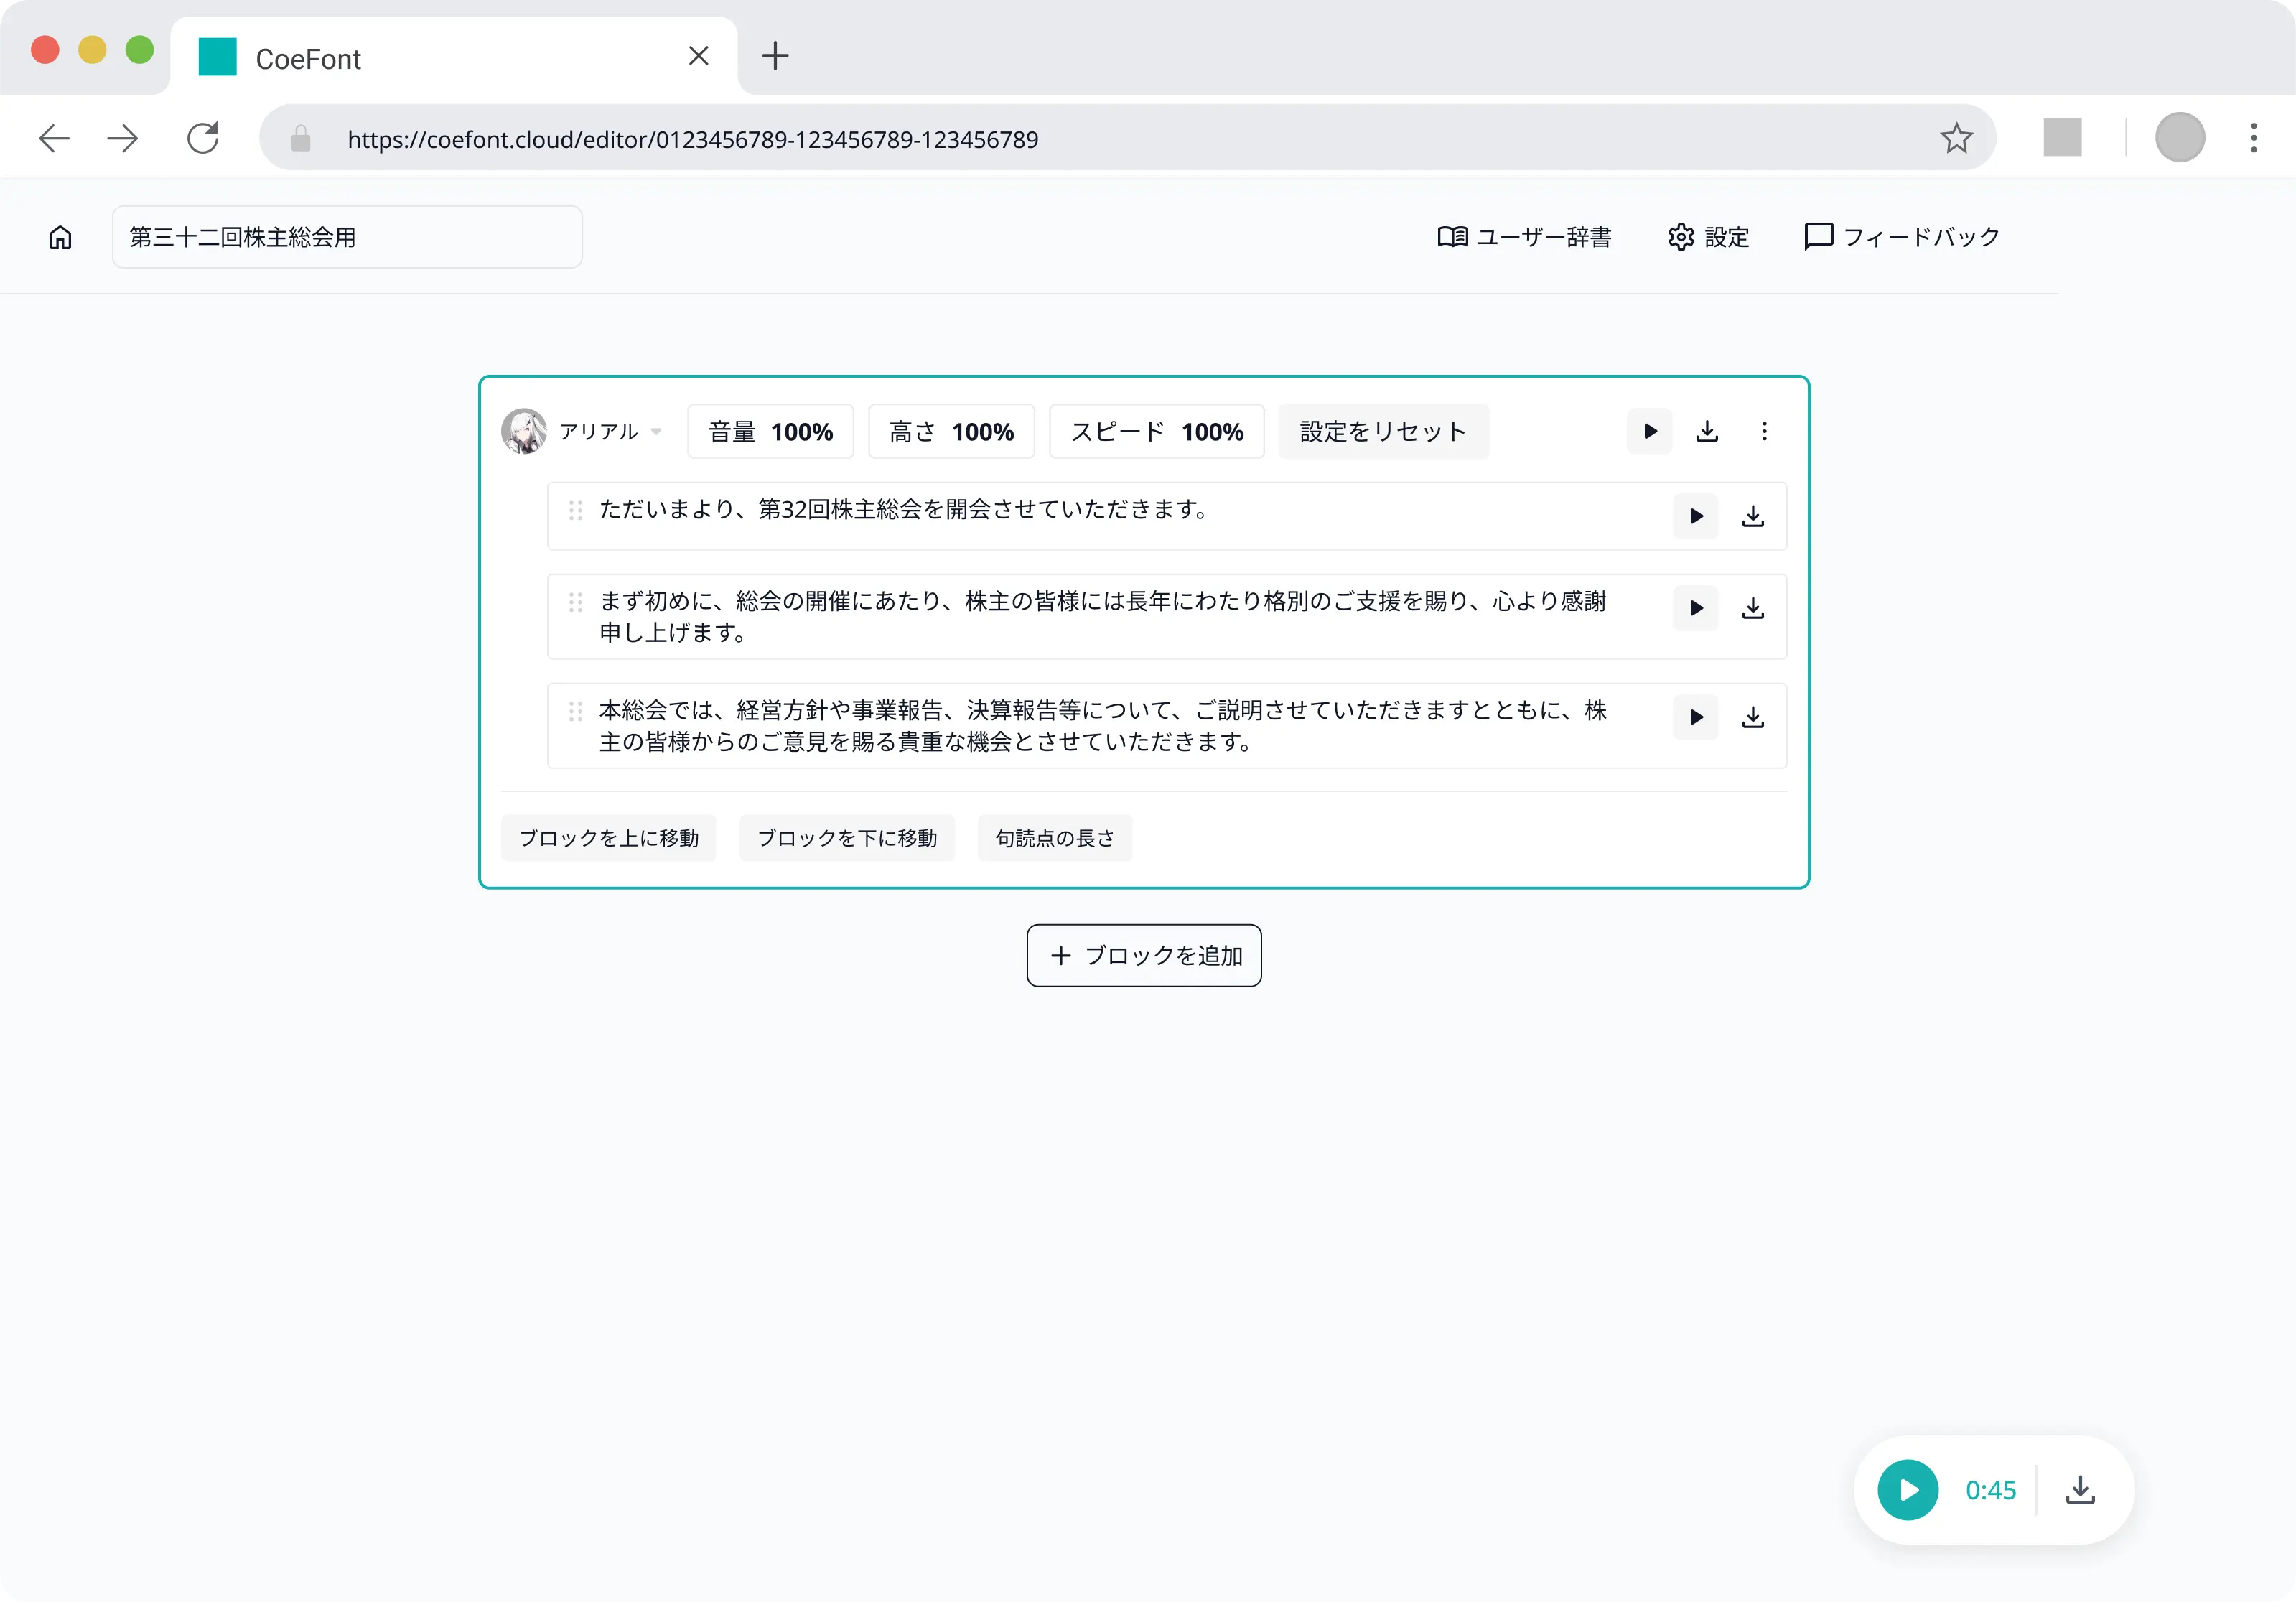Image resolution: width=2296 pixels, height=1602 pixels.
Task: Play the まず初めに sentence
Action: [1696, 608]
